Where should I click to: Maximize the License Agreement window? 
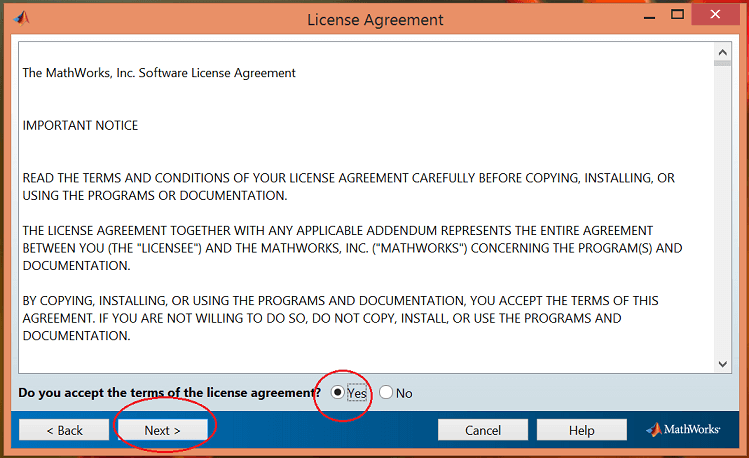click(x=677, y=14)
